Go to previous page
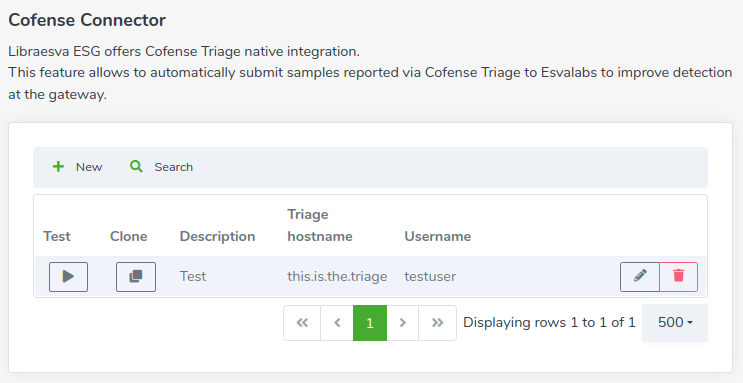 click(x=337, y=323)
